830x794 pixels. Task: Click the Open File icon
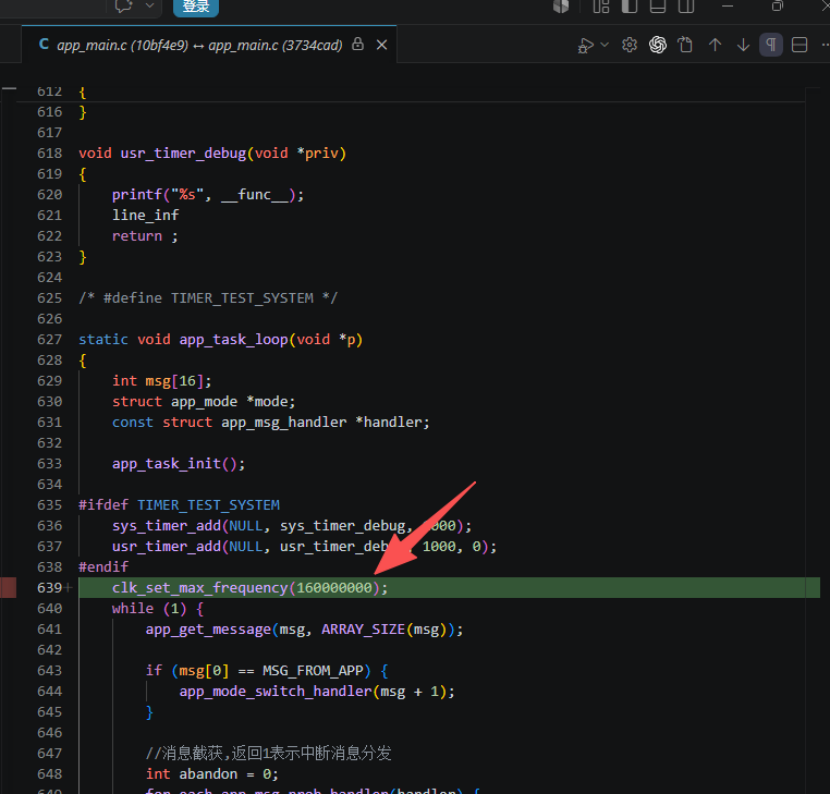click(686, 45)
